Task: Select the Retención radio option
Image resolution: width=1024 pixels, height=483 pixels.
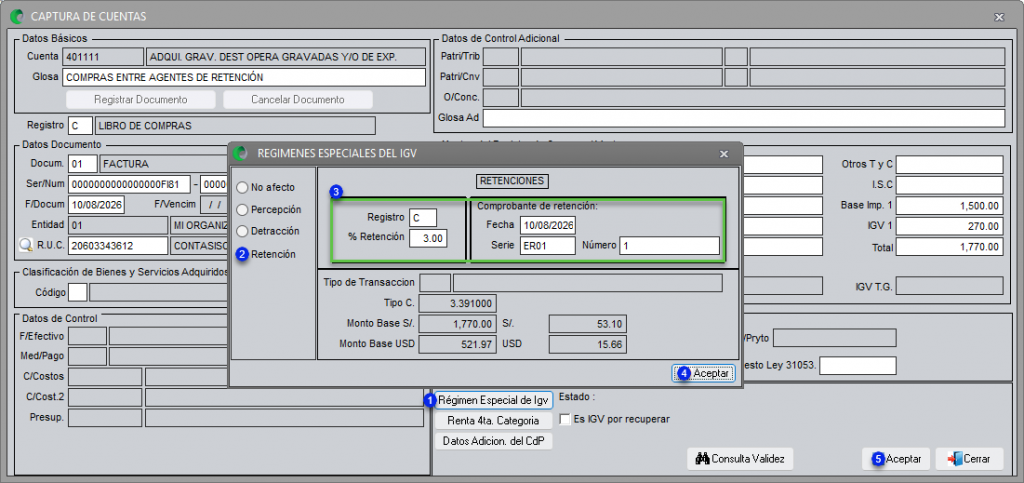Action: click(x=242, y=255)
